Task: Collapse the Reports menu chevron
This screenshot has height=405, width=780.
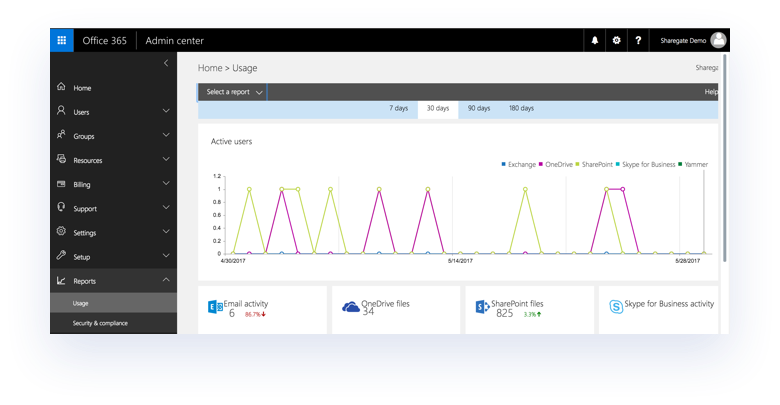Action: click(166, 280)
